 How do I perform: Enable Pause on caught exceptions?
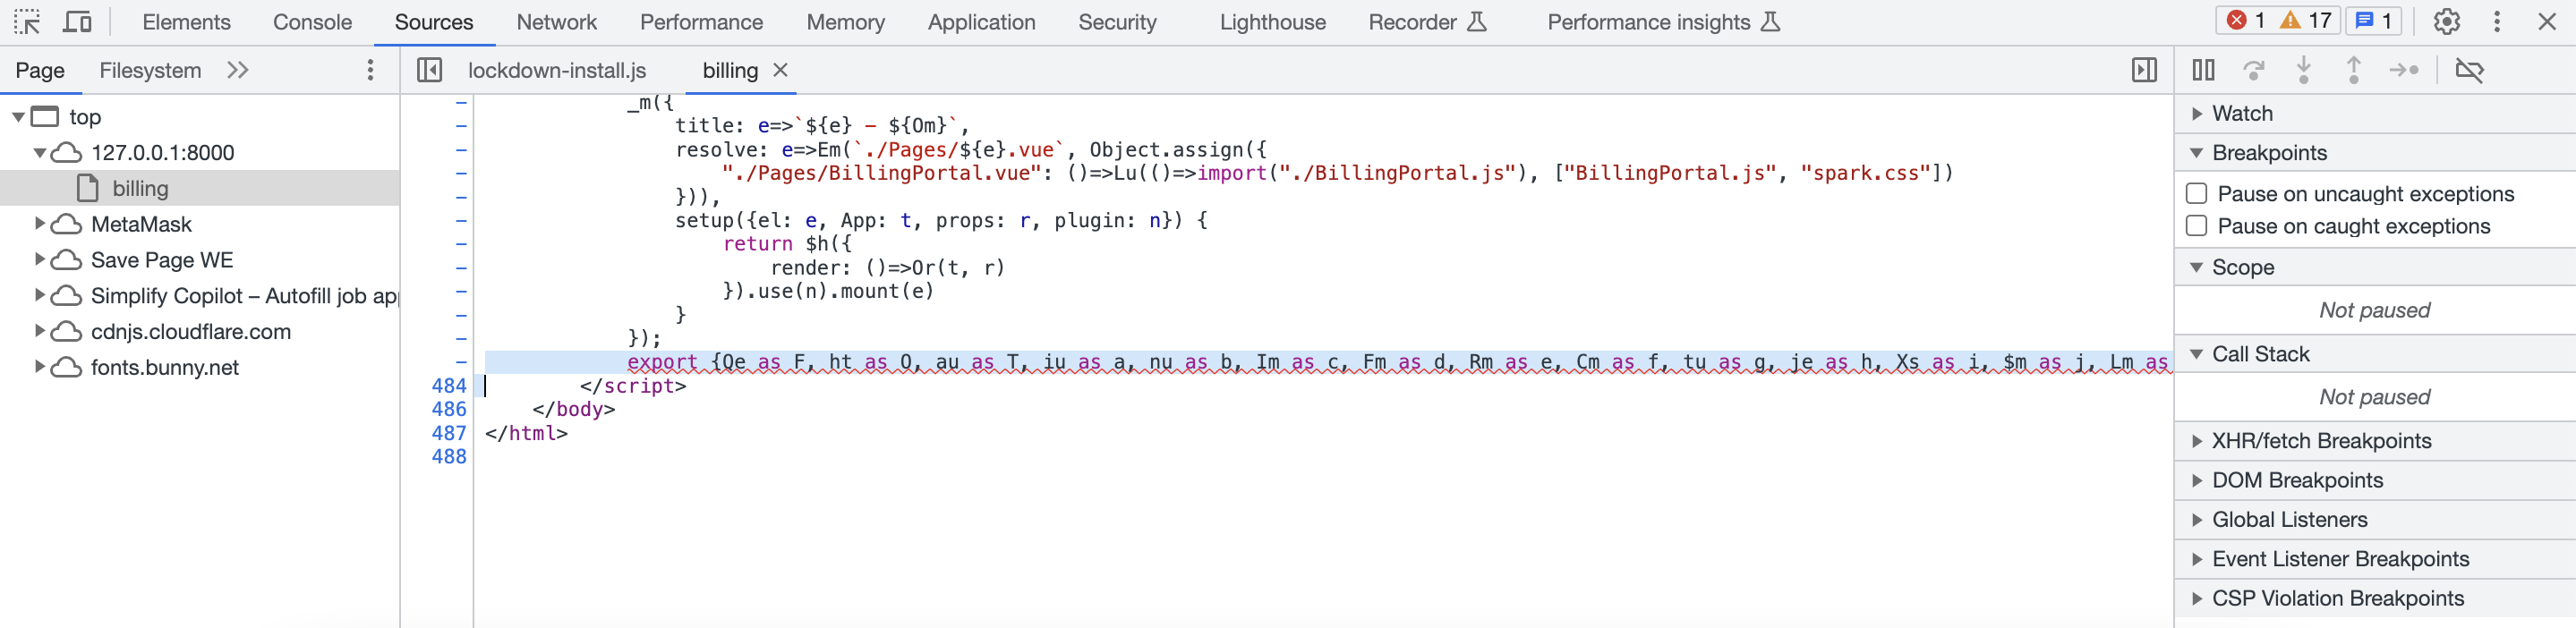(2197, 226)
